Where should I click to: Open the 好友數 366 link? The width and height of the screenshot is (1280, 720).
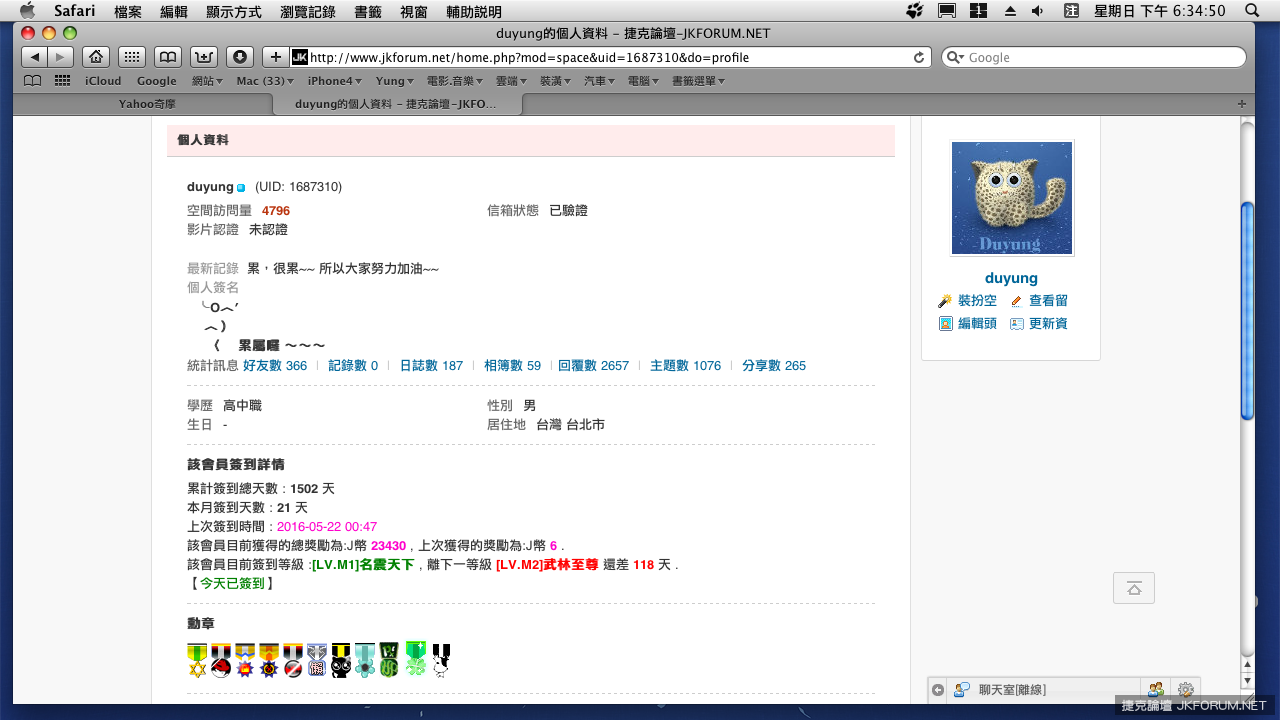(275, 366)
